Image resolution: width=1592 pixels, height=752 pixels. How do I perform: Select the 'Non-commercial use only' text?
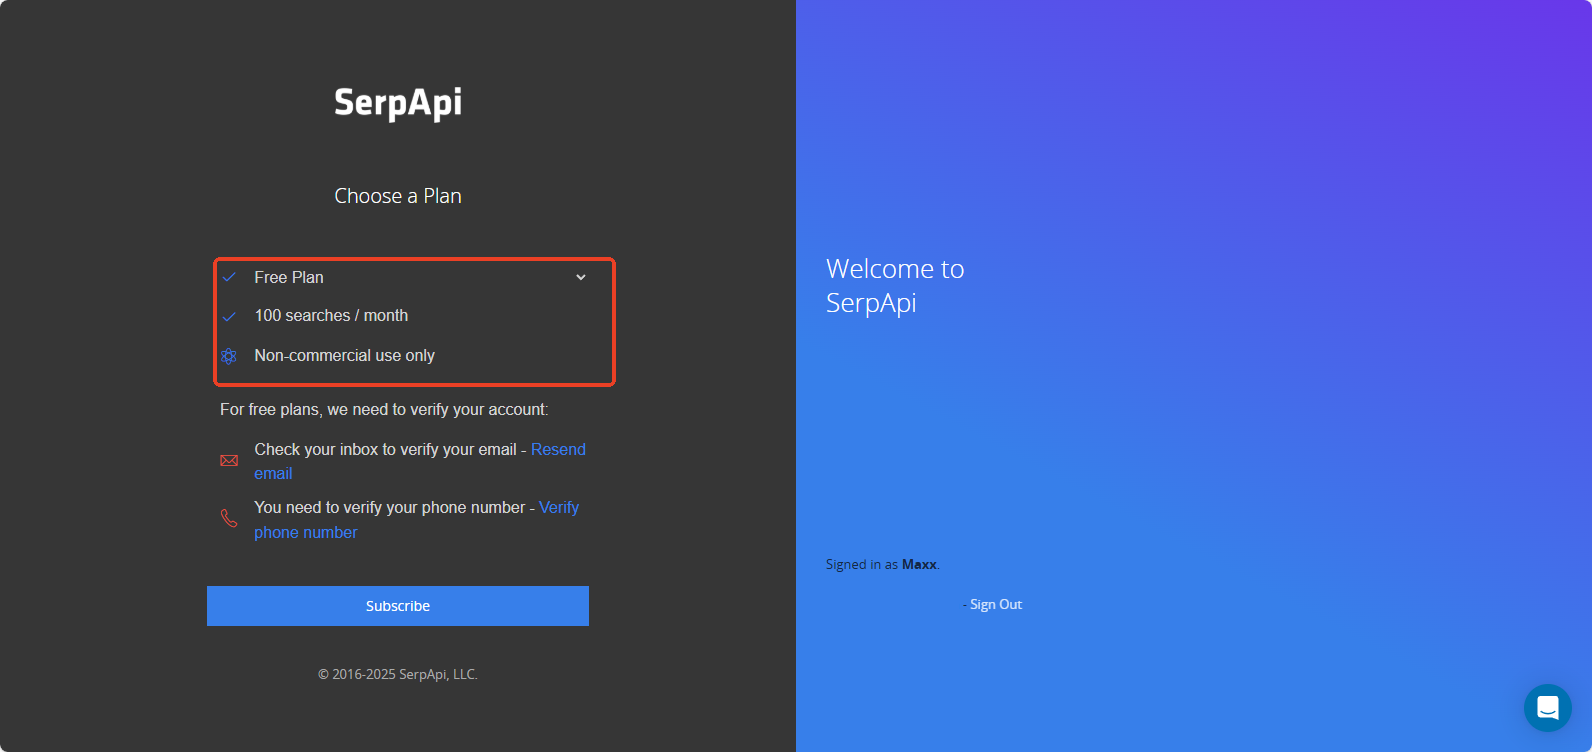pyautogui.click(x=345, y=356)
